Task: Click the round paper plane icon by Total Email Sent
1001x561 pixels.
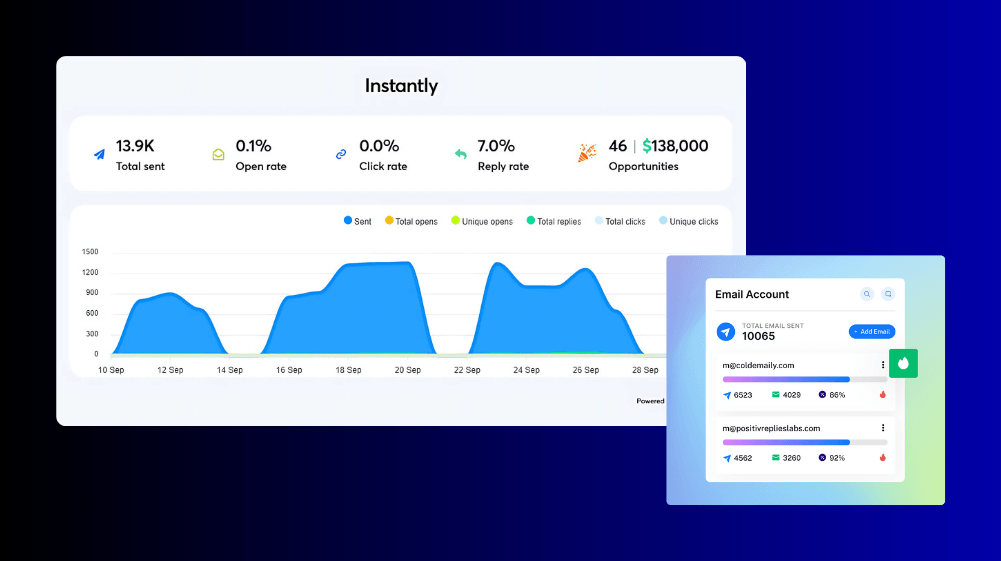Action: (726, 332)
